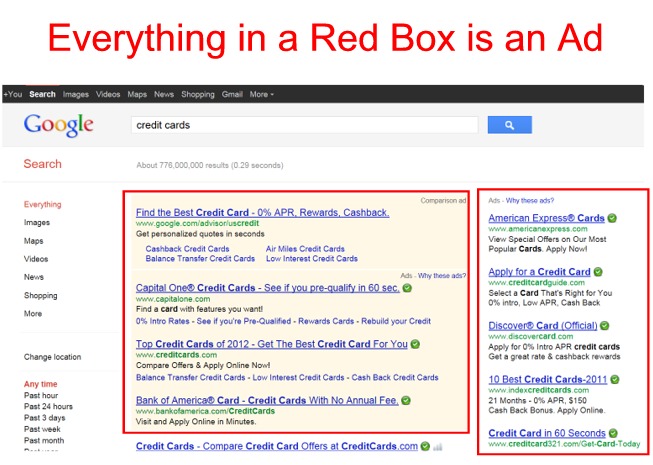
Task: Open Credit Card in 60 Seconds ad
Action: (547, 433)
